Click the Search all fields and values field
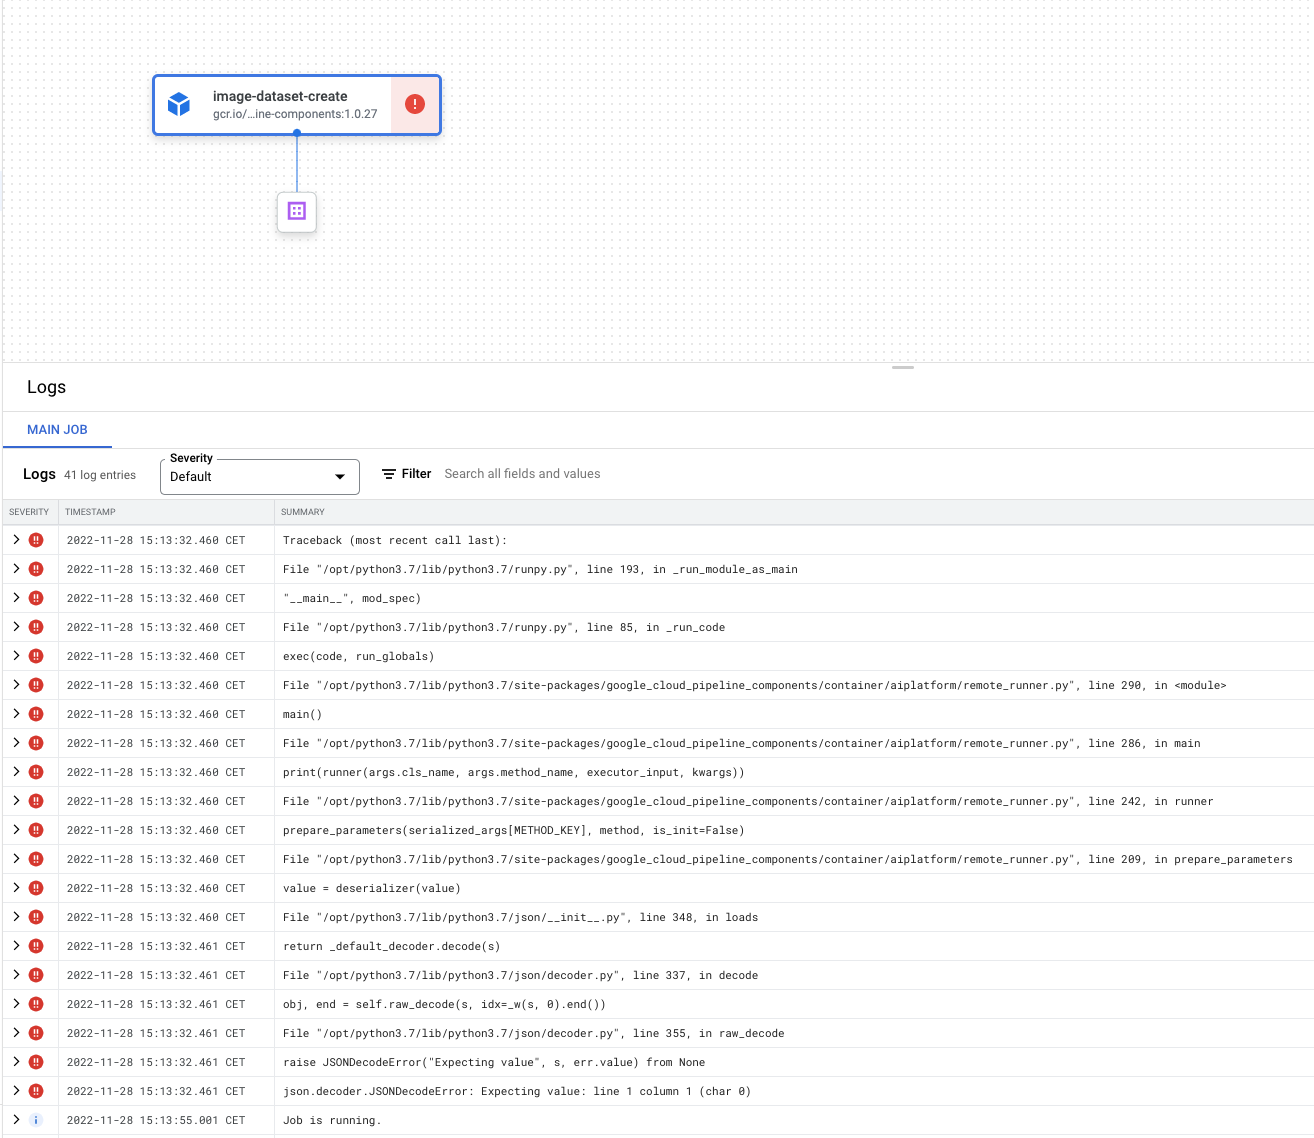Image resolution: width=1314 pixels, height=1138 pixels. tap(522, 473)
